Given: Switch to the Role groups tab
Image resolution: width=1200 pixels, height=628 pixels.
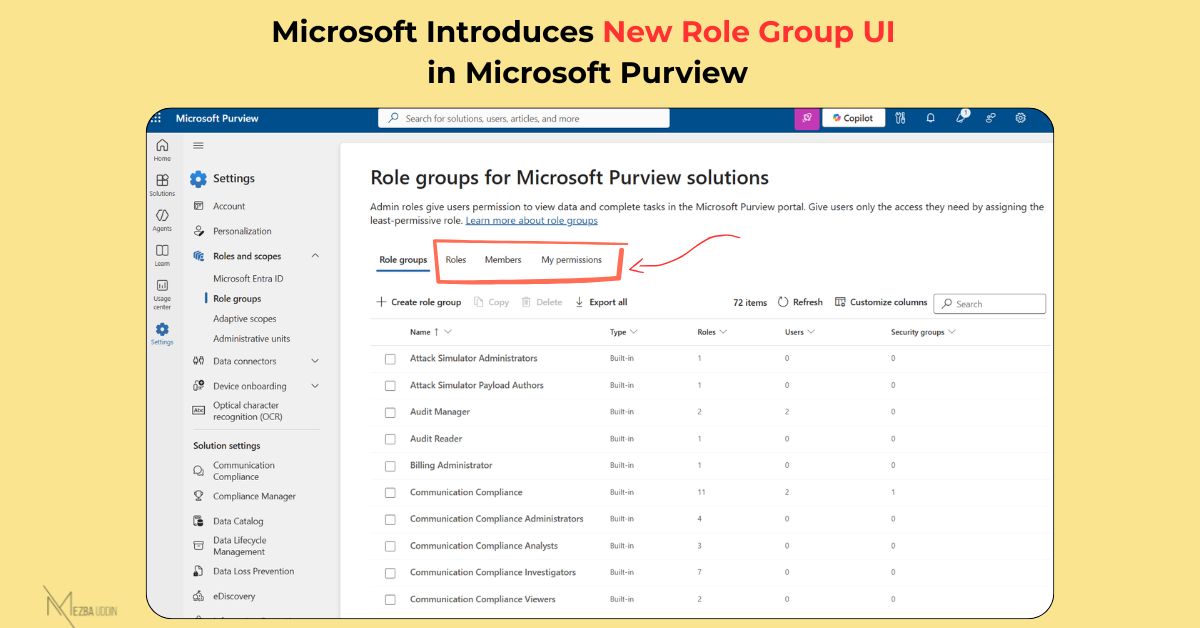Looking at the screenshot, I should point(403,260).
